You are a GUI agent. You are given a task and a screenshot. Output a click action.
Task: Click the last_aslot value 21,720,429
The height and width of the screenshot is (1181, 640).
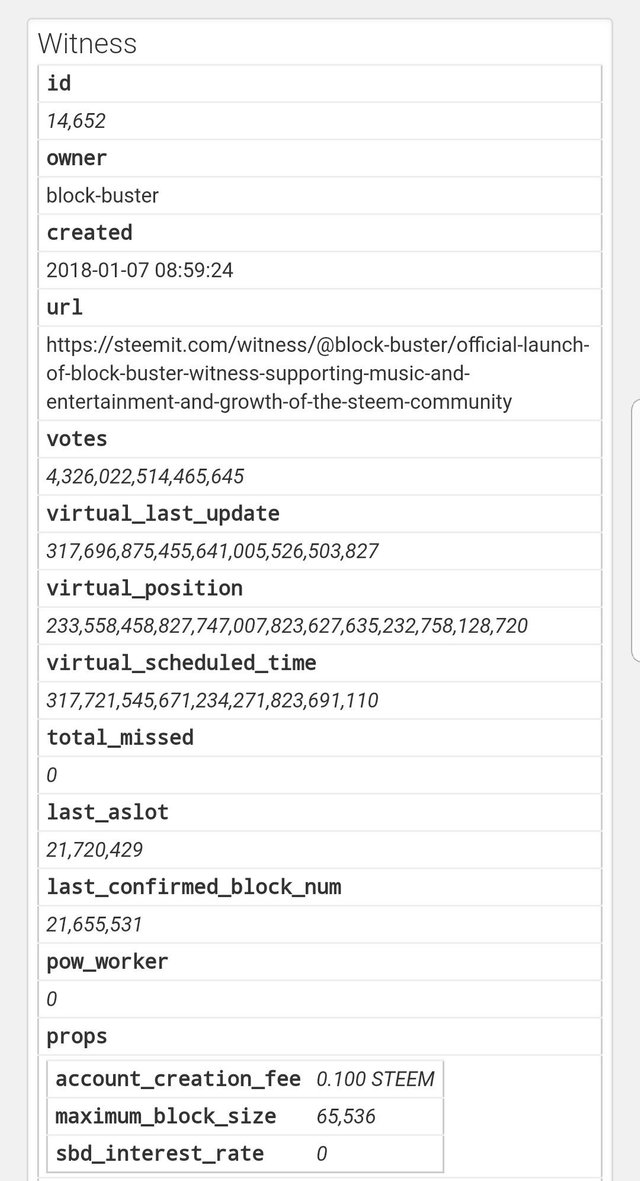tap(94, 850)
